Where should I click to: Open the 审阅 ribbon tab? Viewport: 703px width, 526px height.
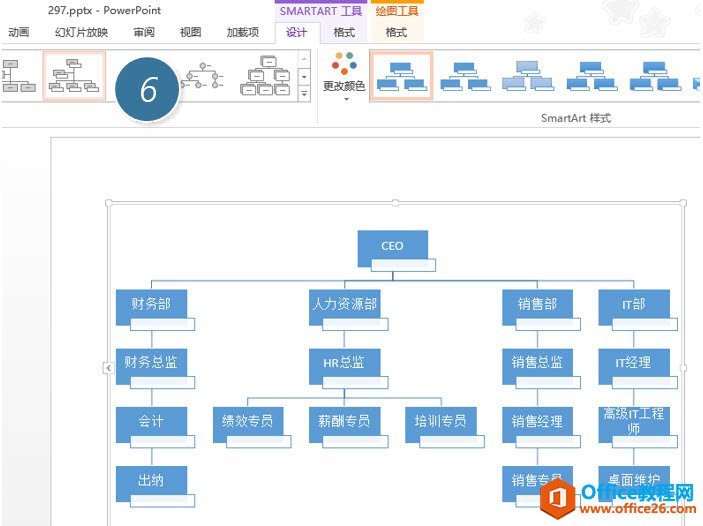[144, 32]
